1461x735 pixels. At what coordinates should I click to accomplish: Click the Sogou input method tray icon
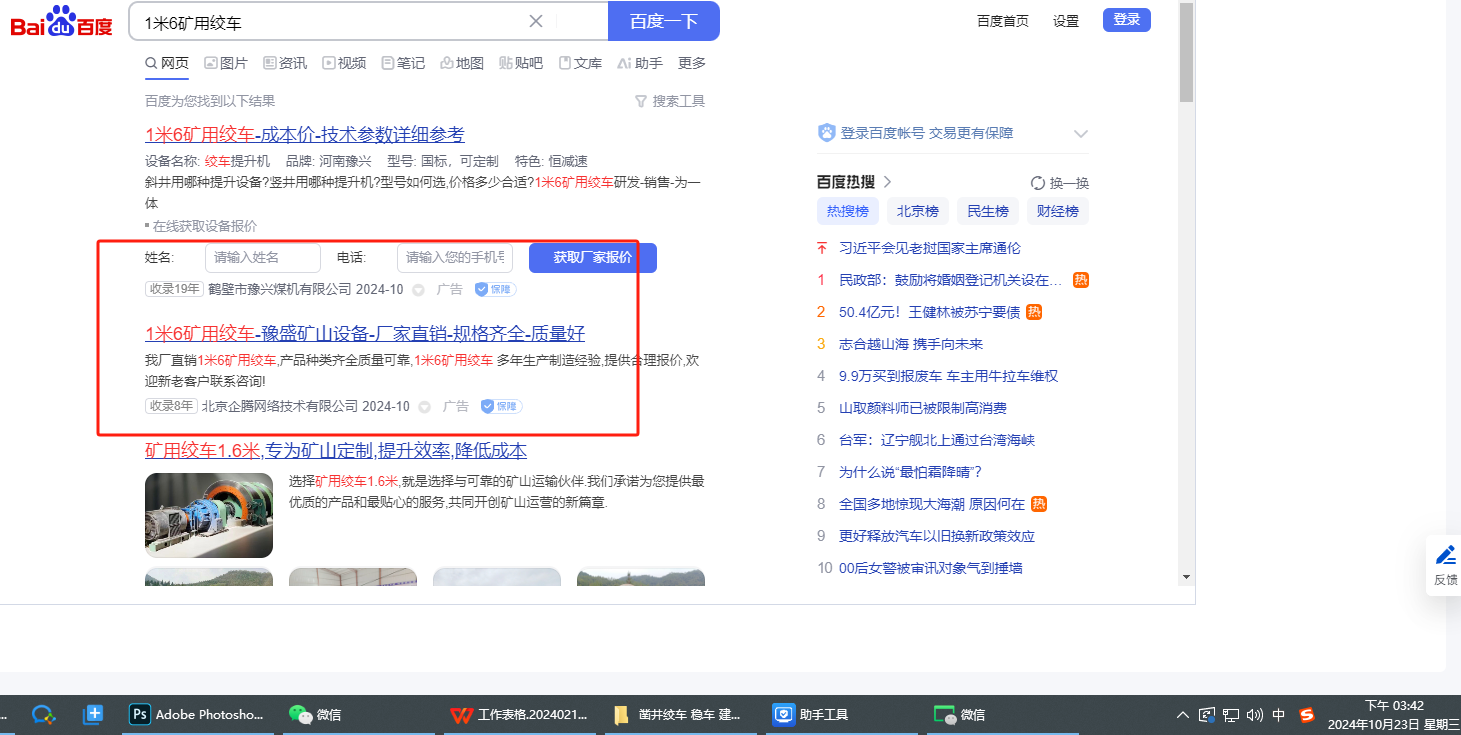coord(1307,715)
